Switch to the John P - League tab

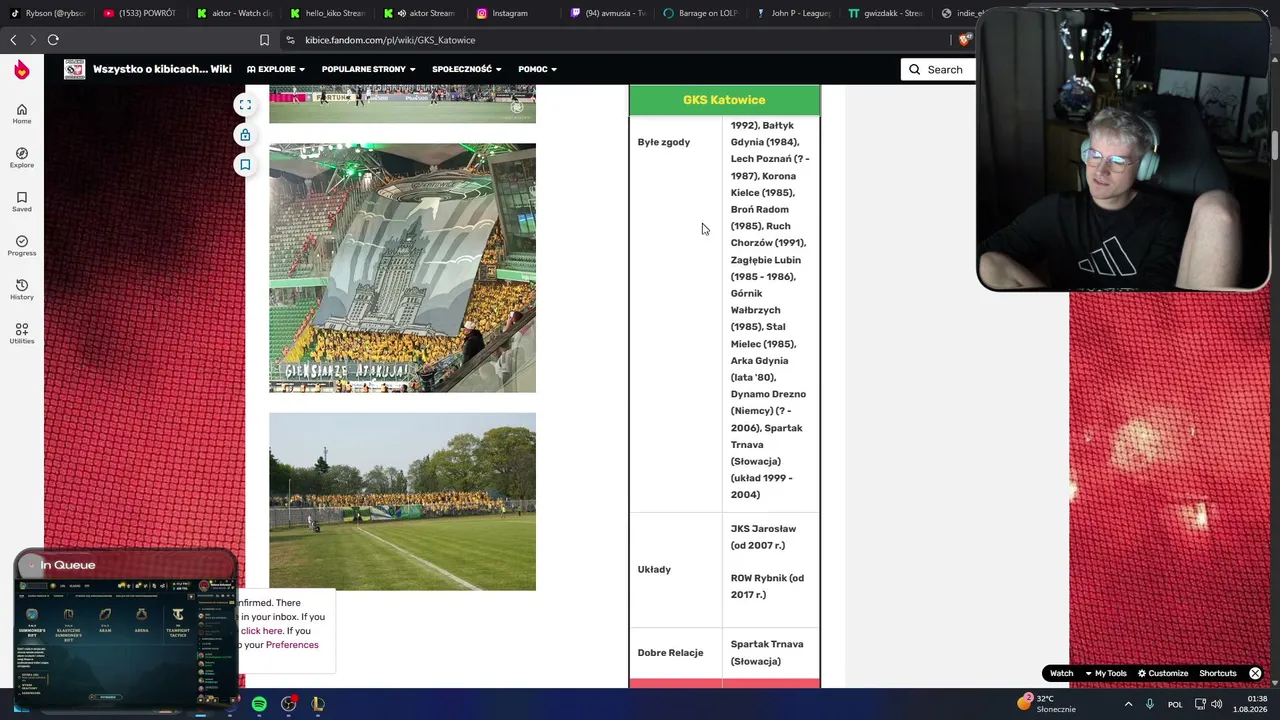click(x=793, y=13)
